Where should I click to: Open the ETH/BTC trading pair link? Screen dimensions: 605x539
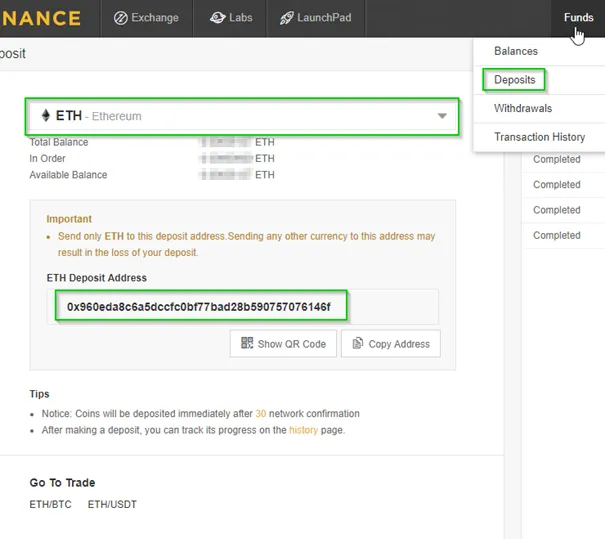(51, 504)
